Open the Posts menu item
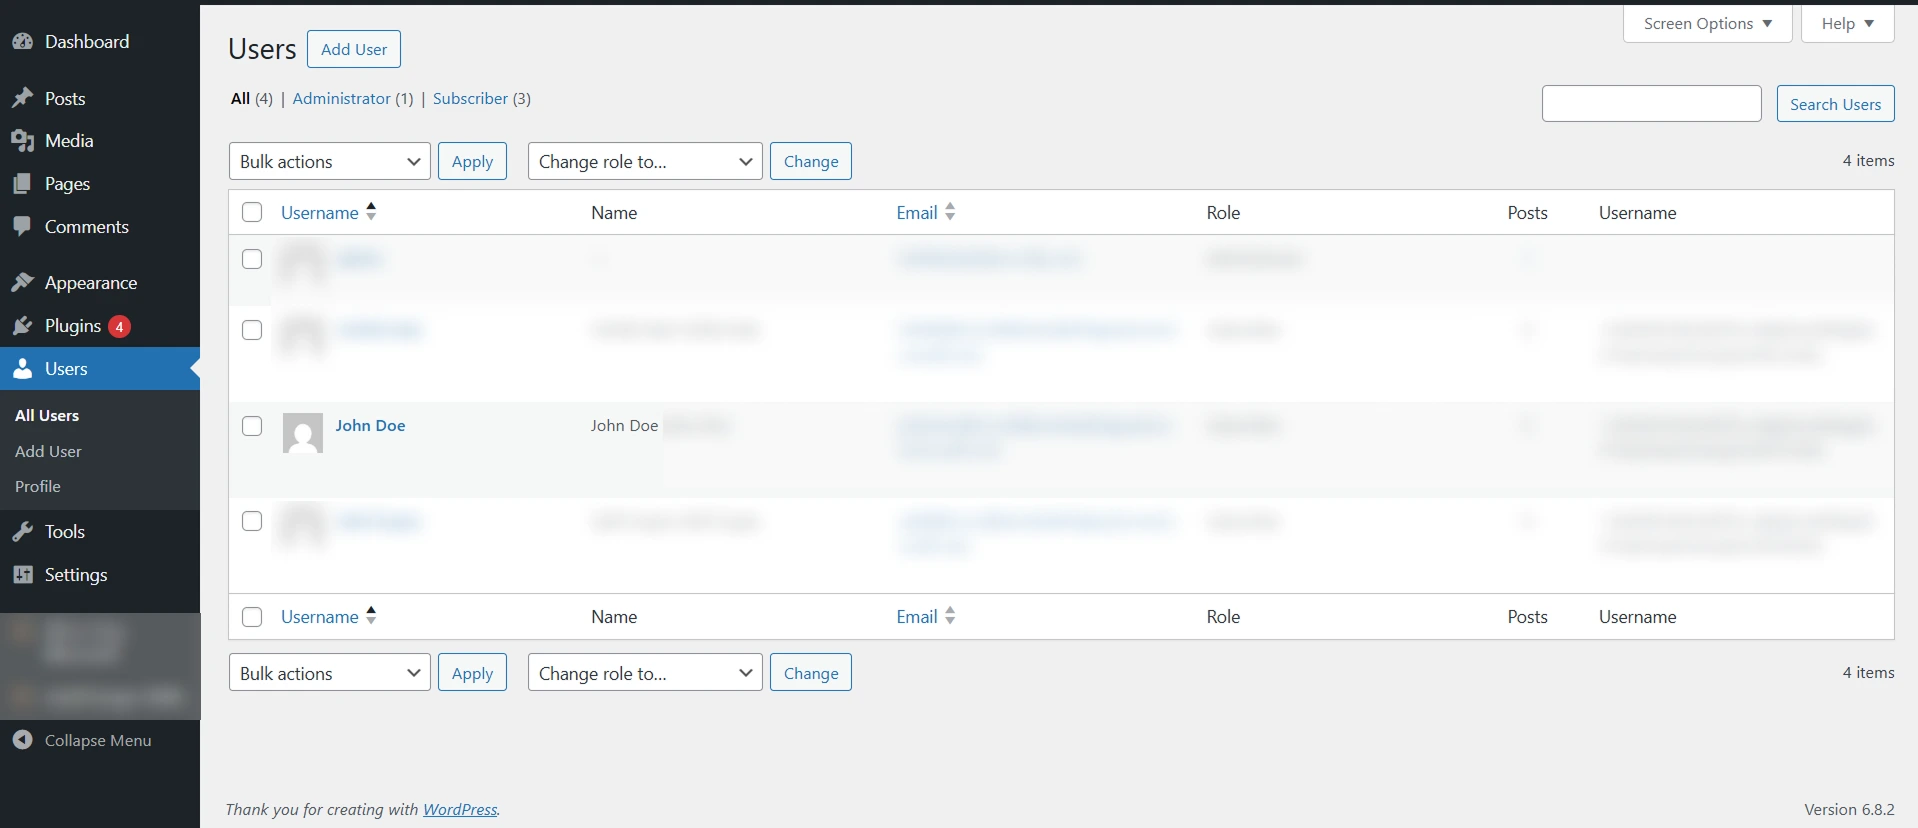 (x=65, y=99)
